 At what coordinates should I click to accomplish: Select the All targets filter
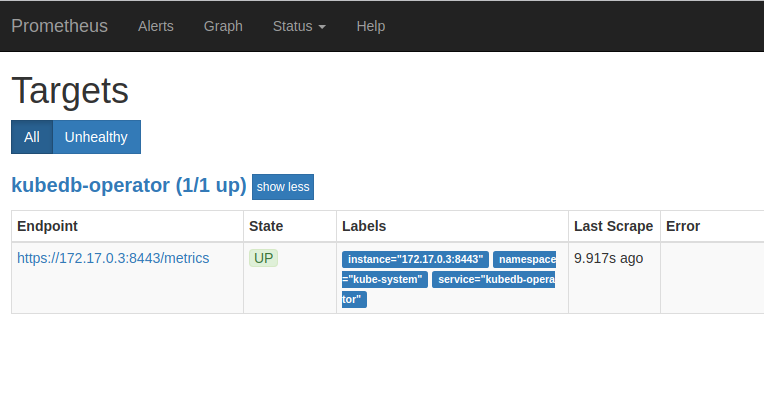(x=32, y=137)
